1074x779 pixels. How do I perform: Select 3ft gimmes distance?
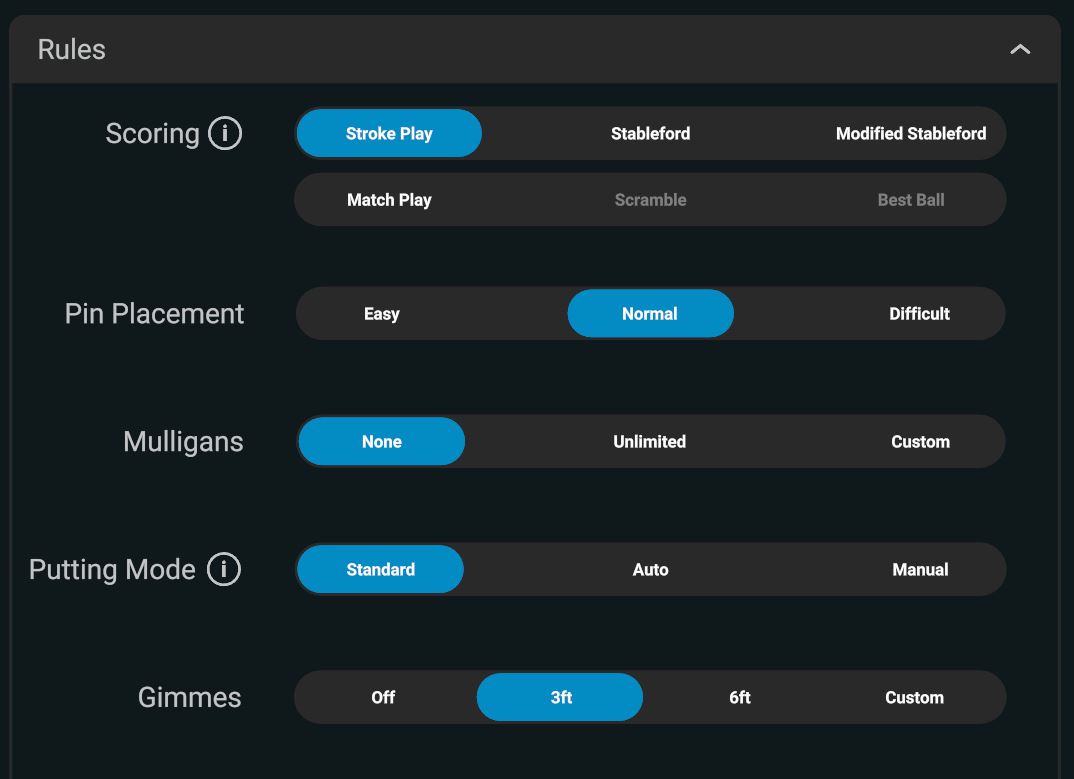point(560,698)
